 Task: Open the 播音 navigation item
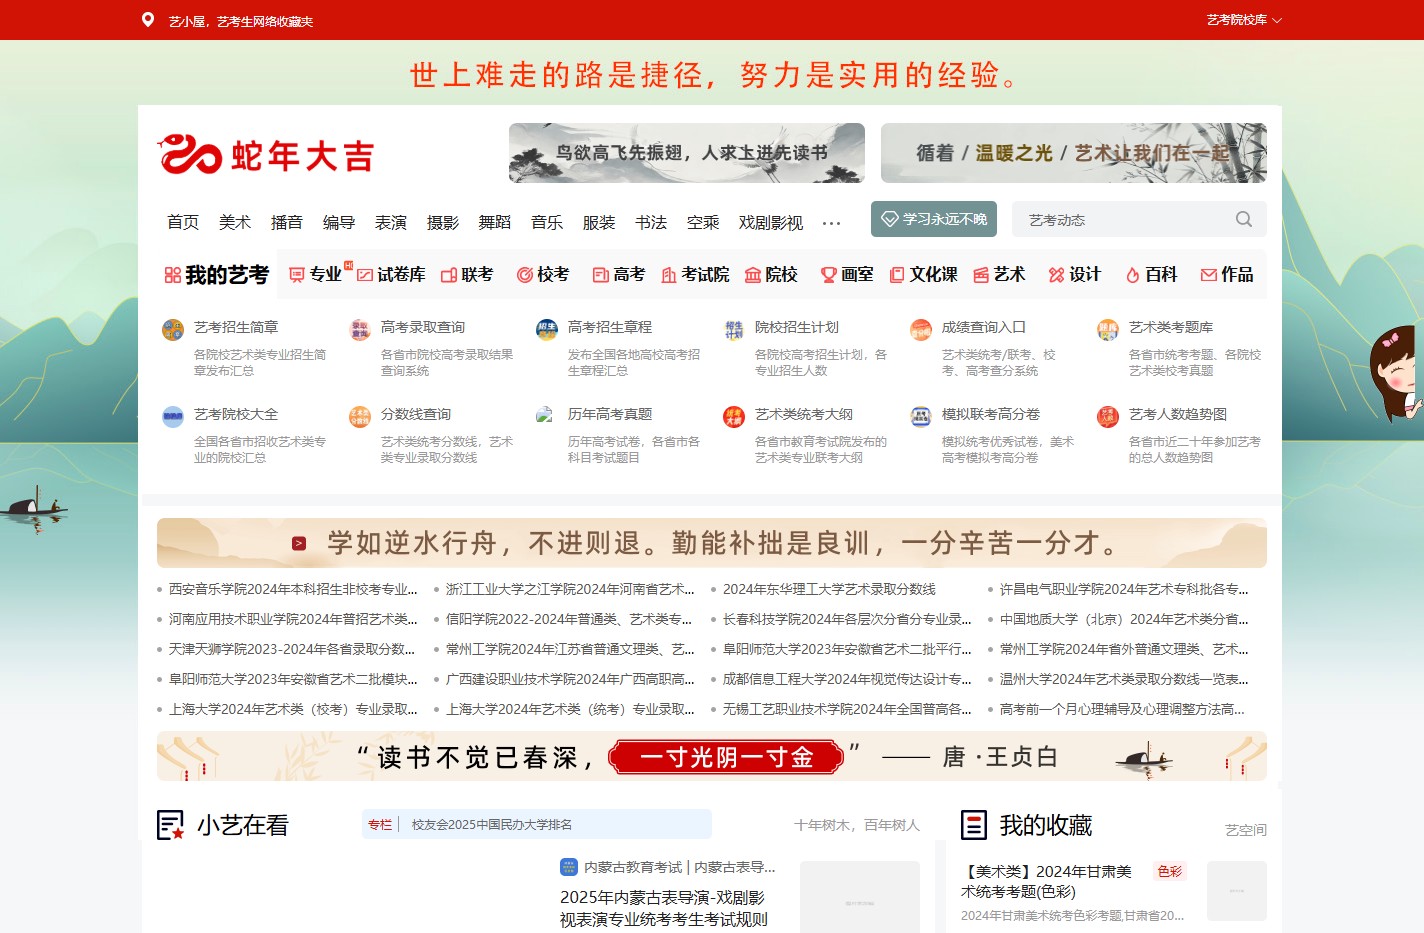point(287,222)
